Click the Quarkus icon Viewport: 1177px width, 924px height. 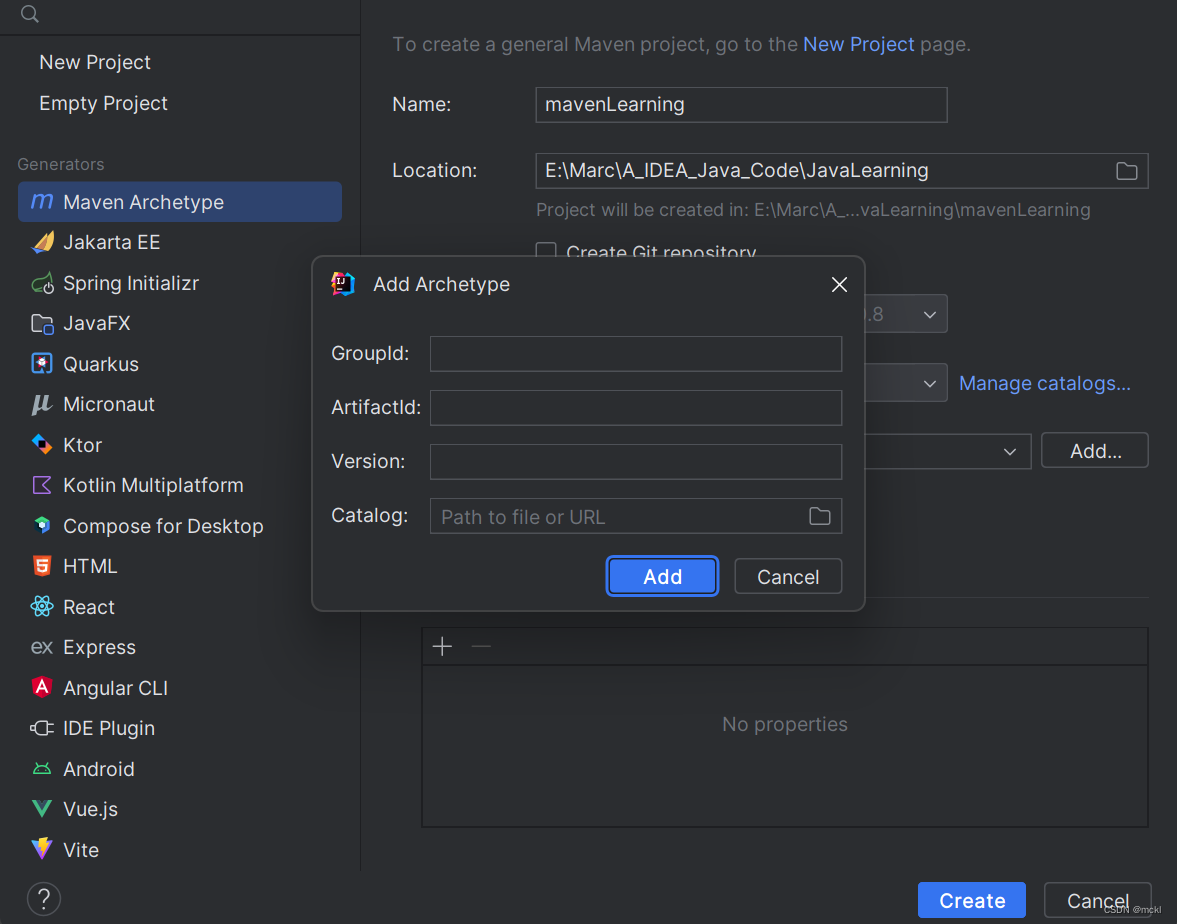click(x=42, y=364)
